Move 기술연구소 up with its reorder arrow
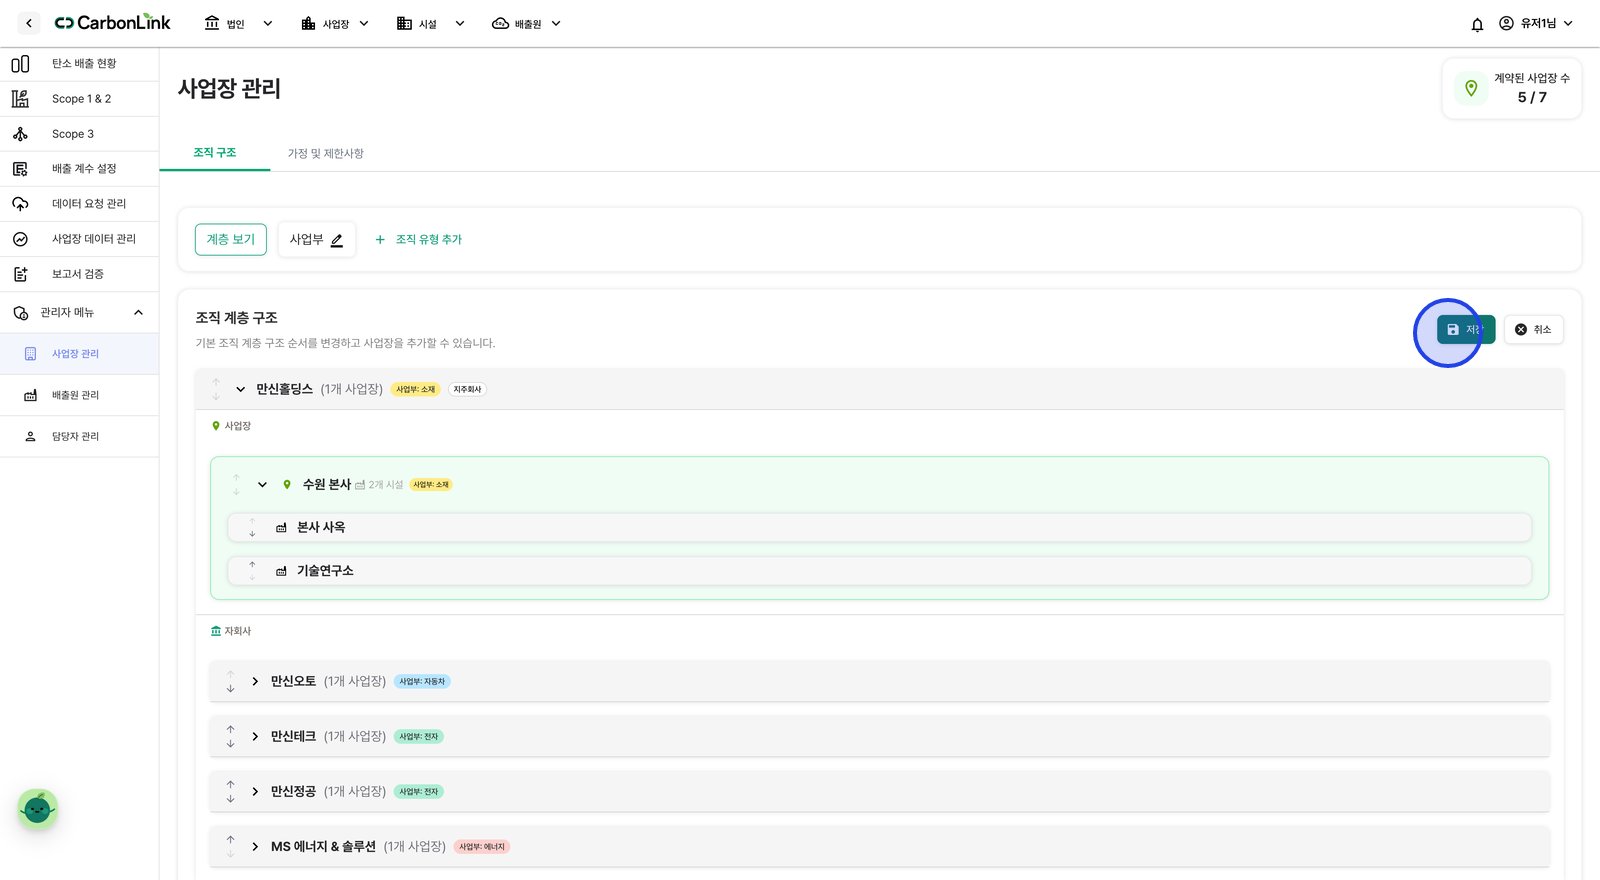Screen dimensions: 1600x880 tap(252, 564)
